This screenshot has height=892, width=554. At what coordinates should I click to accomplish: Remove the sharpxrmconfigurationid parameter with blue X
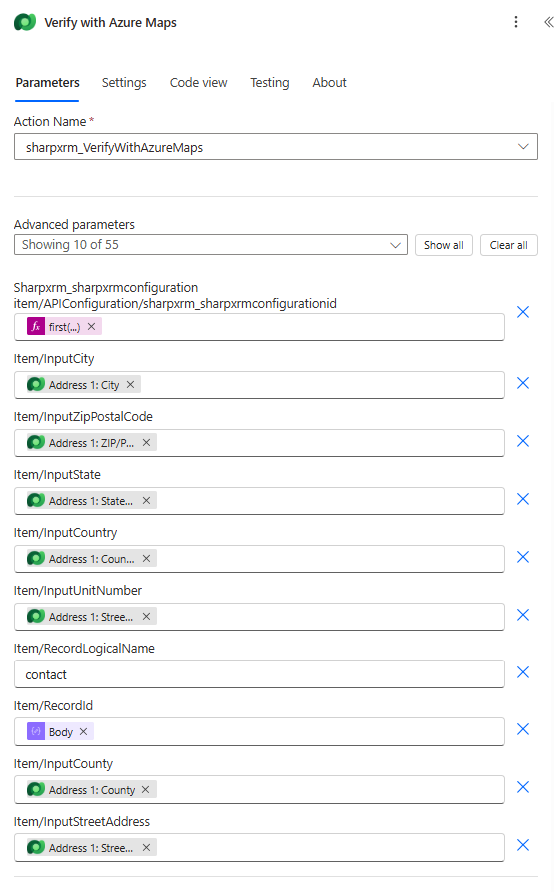coord(523,312)
